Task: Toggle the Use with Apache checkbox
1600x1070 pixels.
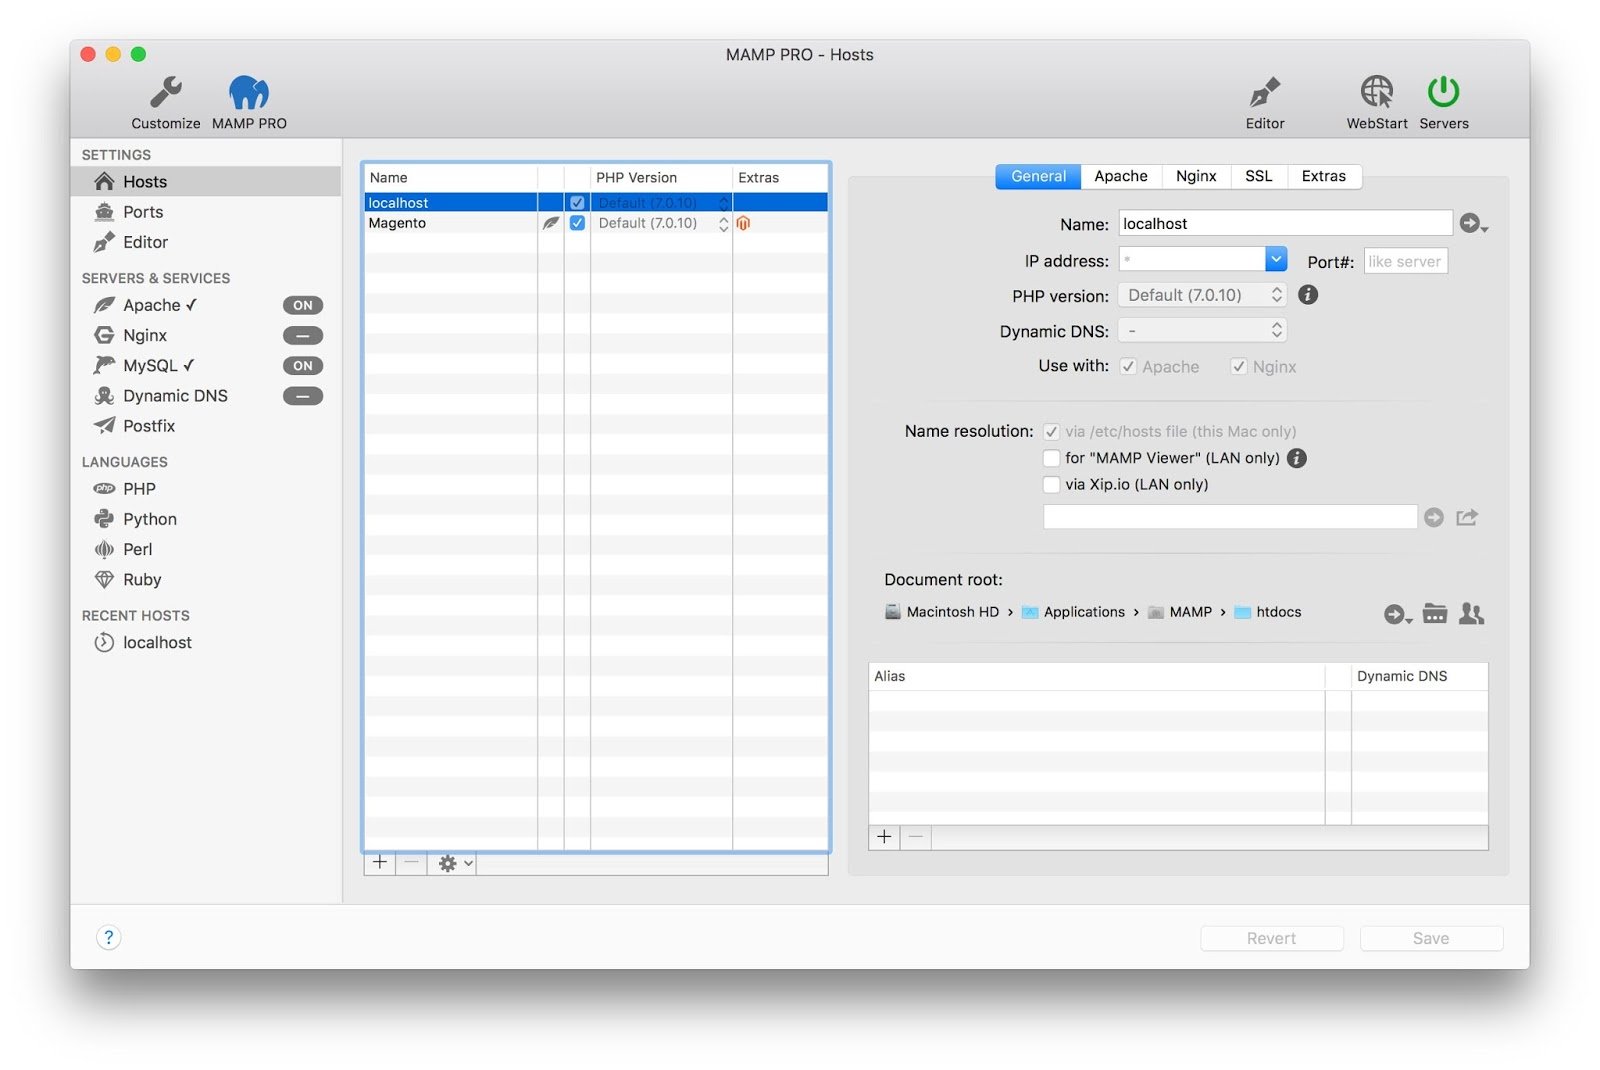Action: click(1128, 366)
